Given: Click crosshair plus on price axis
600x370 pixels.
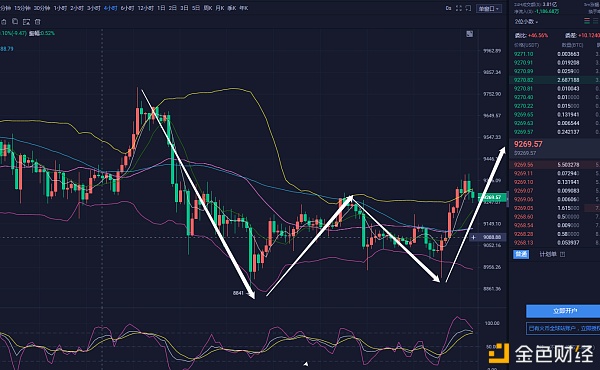Looking at the screenshot, I should pyautogui.click(x=473, y=237).
